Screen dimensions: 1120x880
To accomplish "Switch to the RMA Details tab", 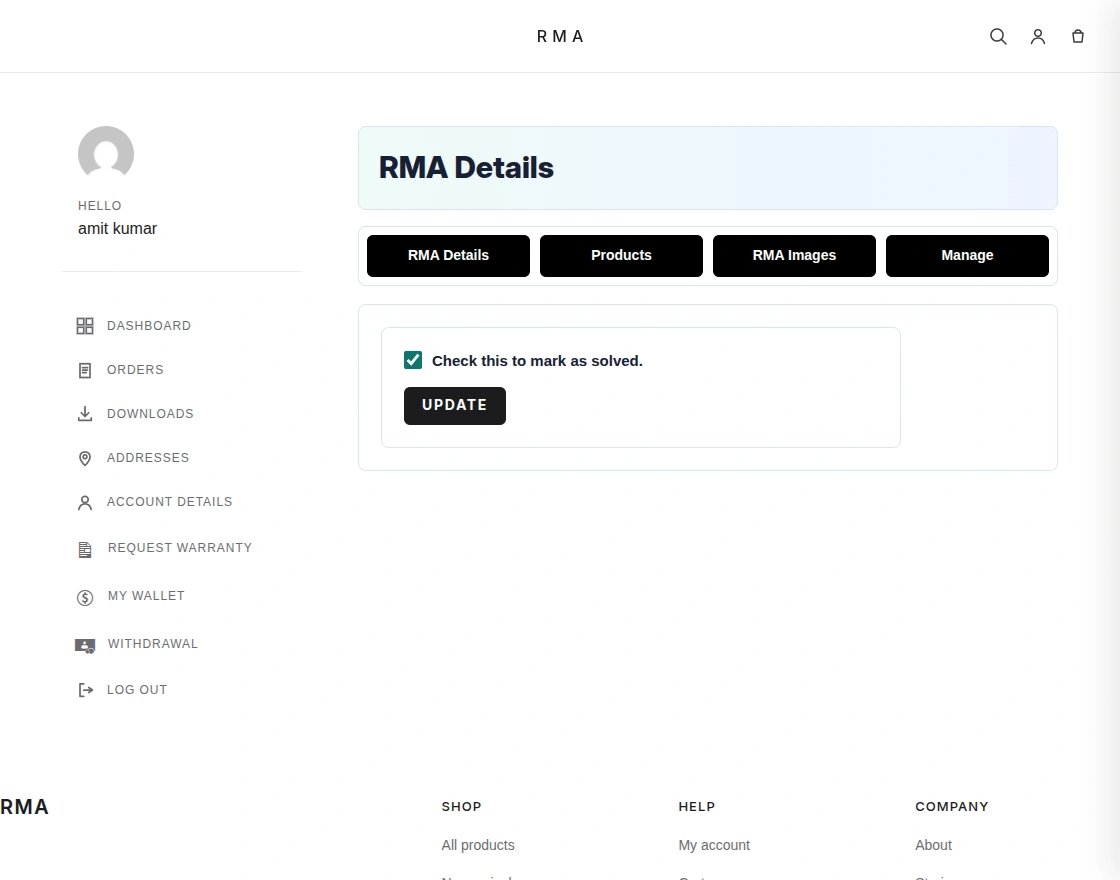I will [x=449, y=256].
